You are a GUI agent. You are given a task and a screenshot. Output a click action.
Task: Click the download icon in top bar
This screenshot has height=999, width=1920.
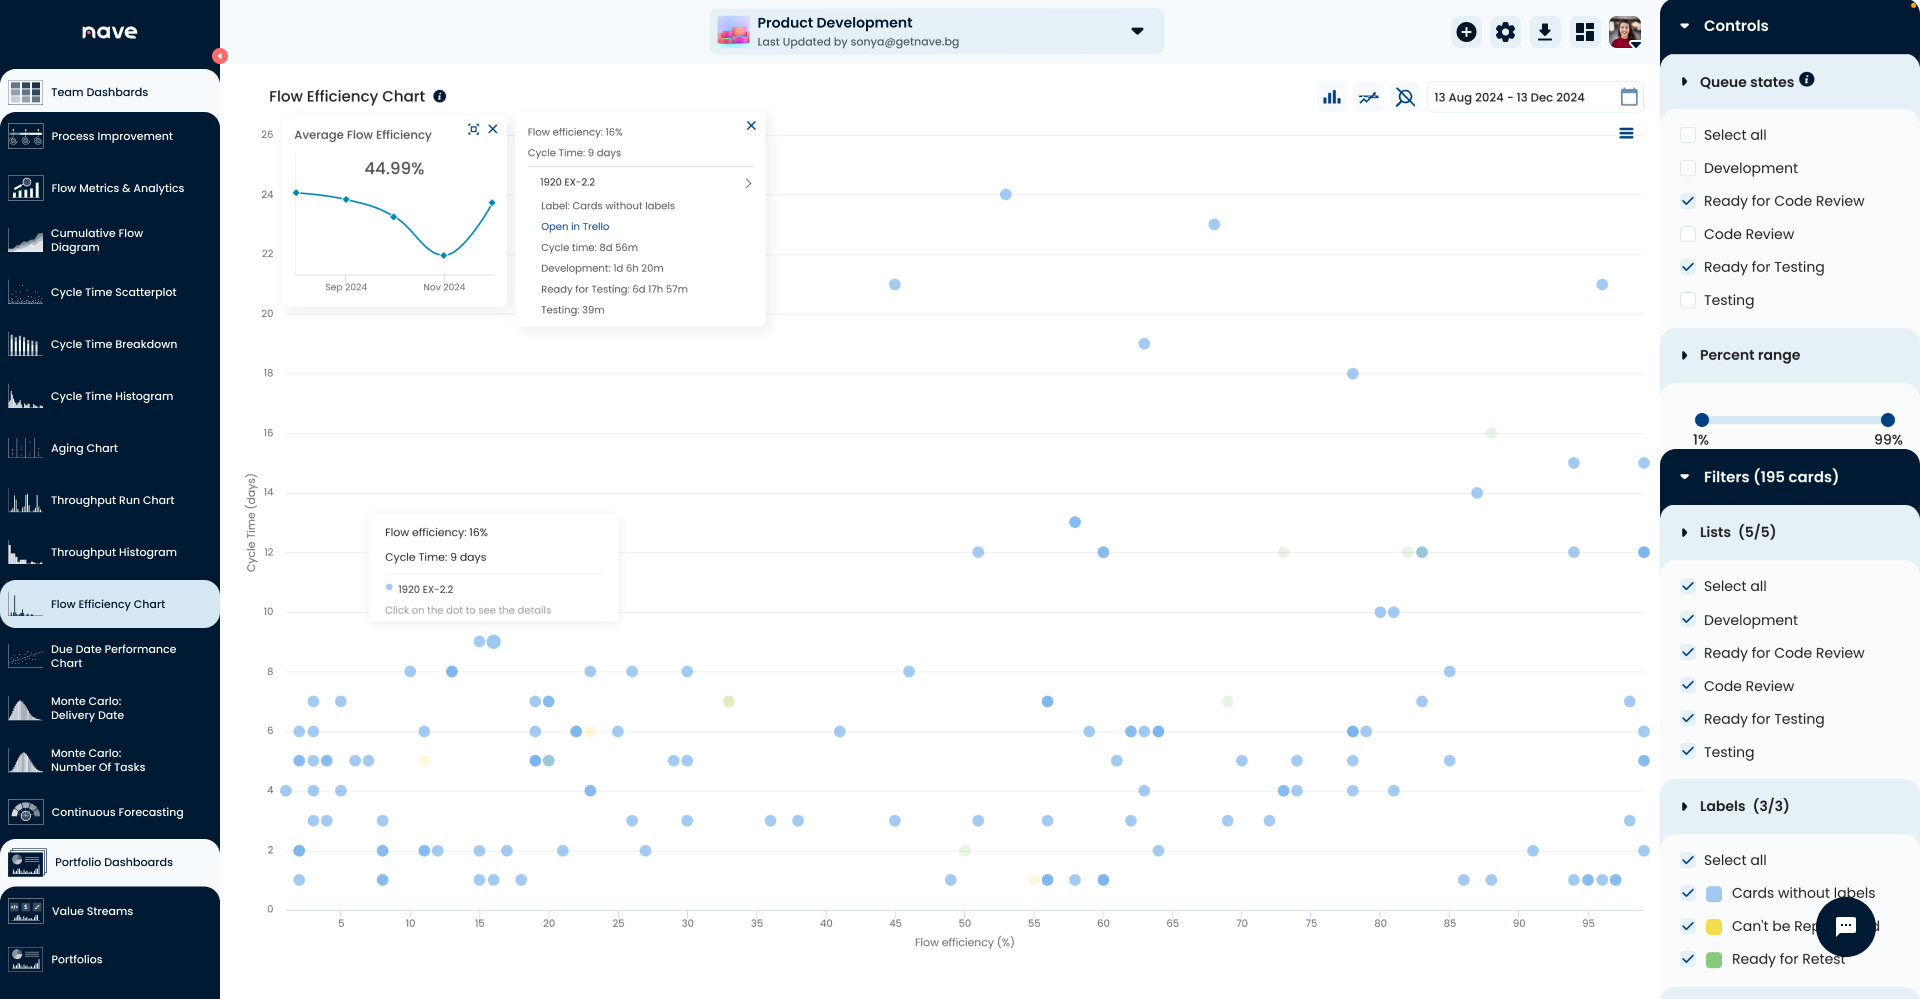(1544, 32)
